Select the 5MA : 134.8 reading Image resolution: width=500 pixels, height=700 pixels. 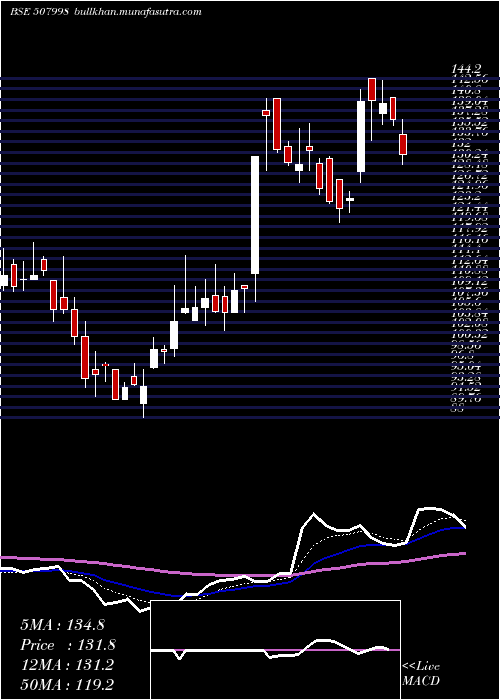tap(62, 625)
